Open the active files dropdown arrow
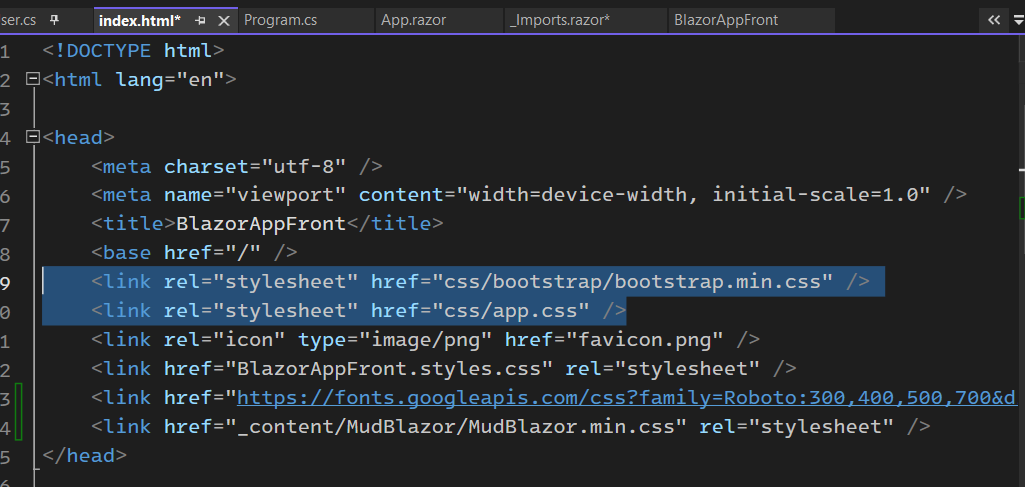 pyautogui.click(x=1018, y=20)
